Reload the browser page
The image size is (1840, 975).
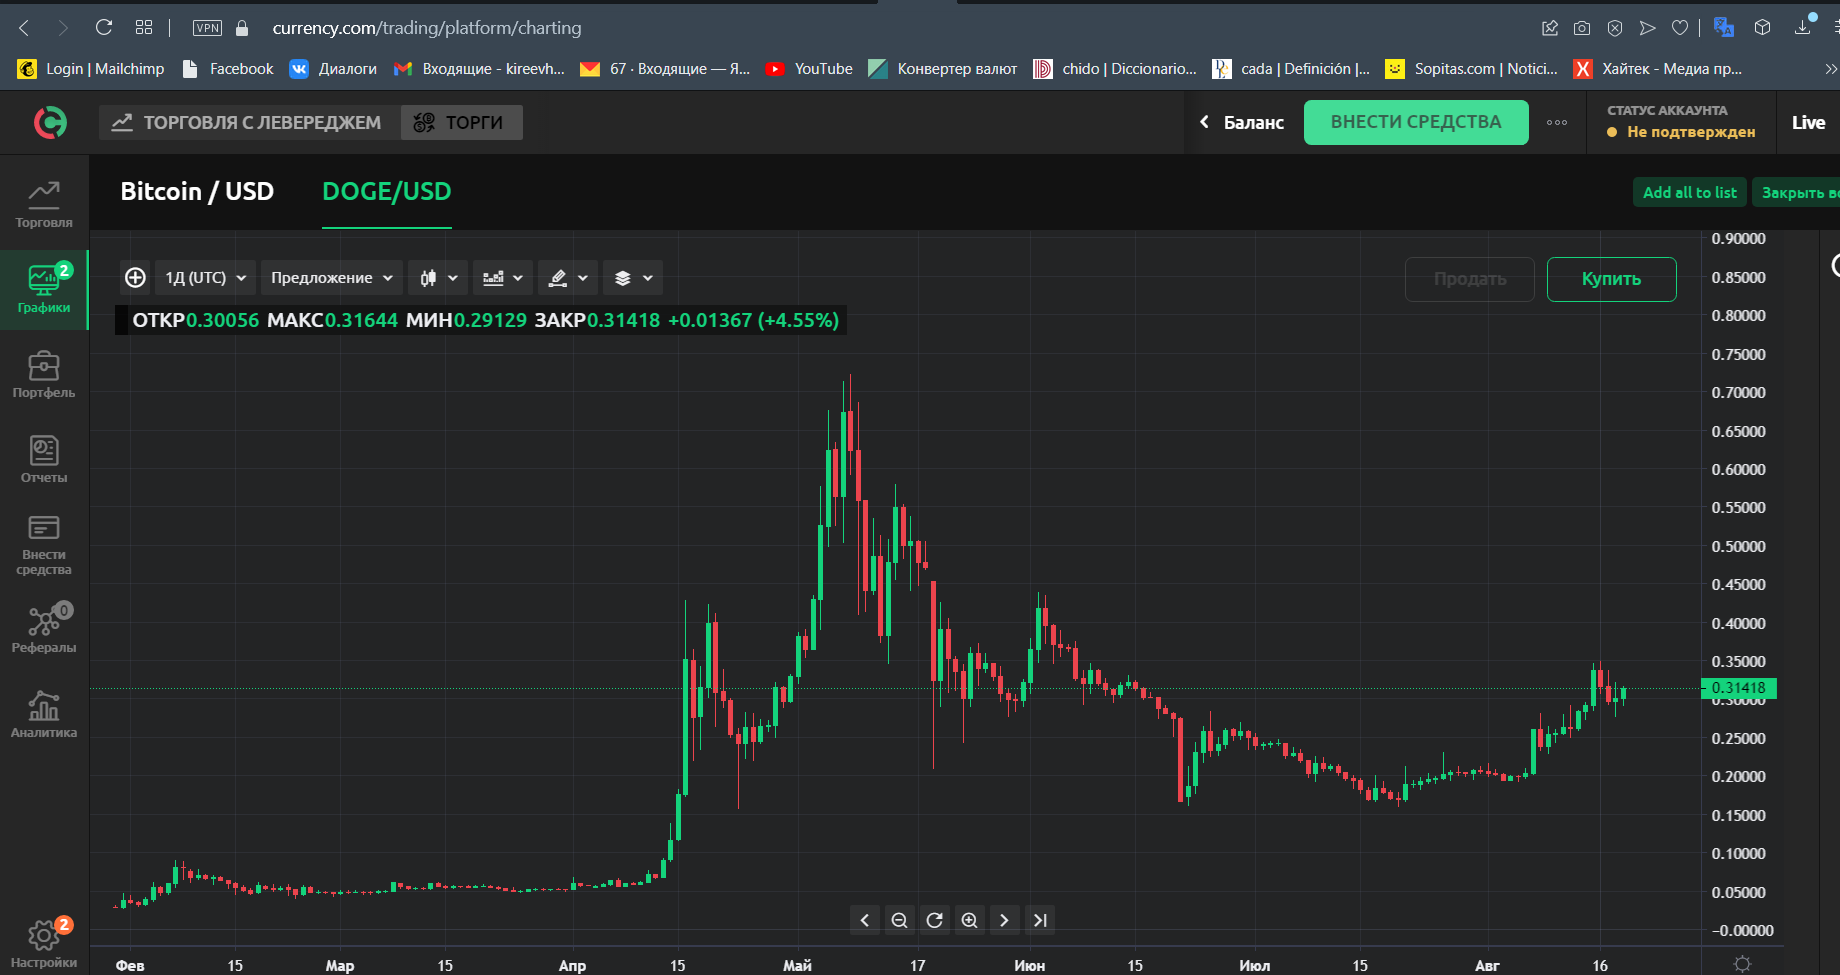click(x=104, y=28)
